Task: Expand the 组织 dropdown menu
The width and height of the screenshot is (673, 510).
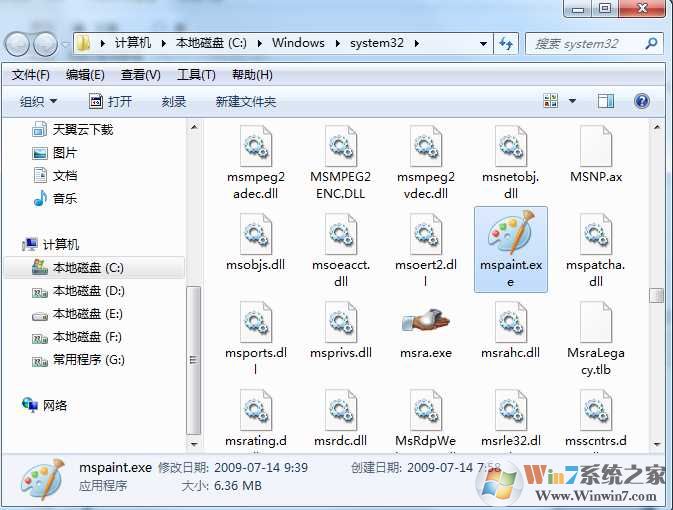Action: point(38,102)
